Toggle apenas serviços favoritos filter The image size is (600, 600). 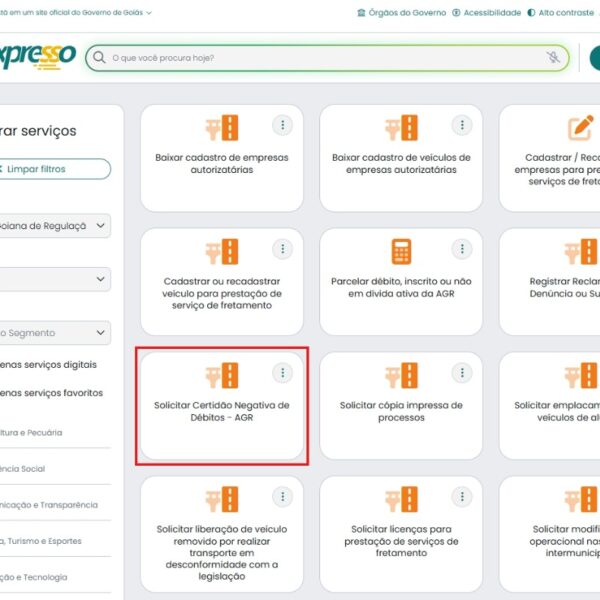coord(51,393)
